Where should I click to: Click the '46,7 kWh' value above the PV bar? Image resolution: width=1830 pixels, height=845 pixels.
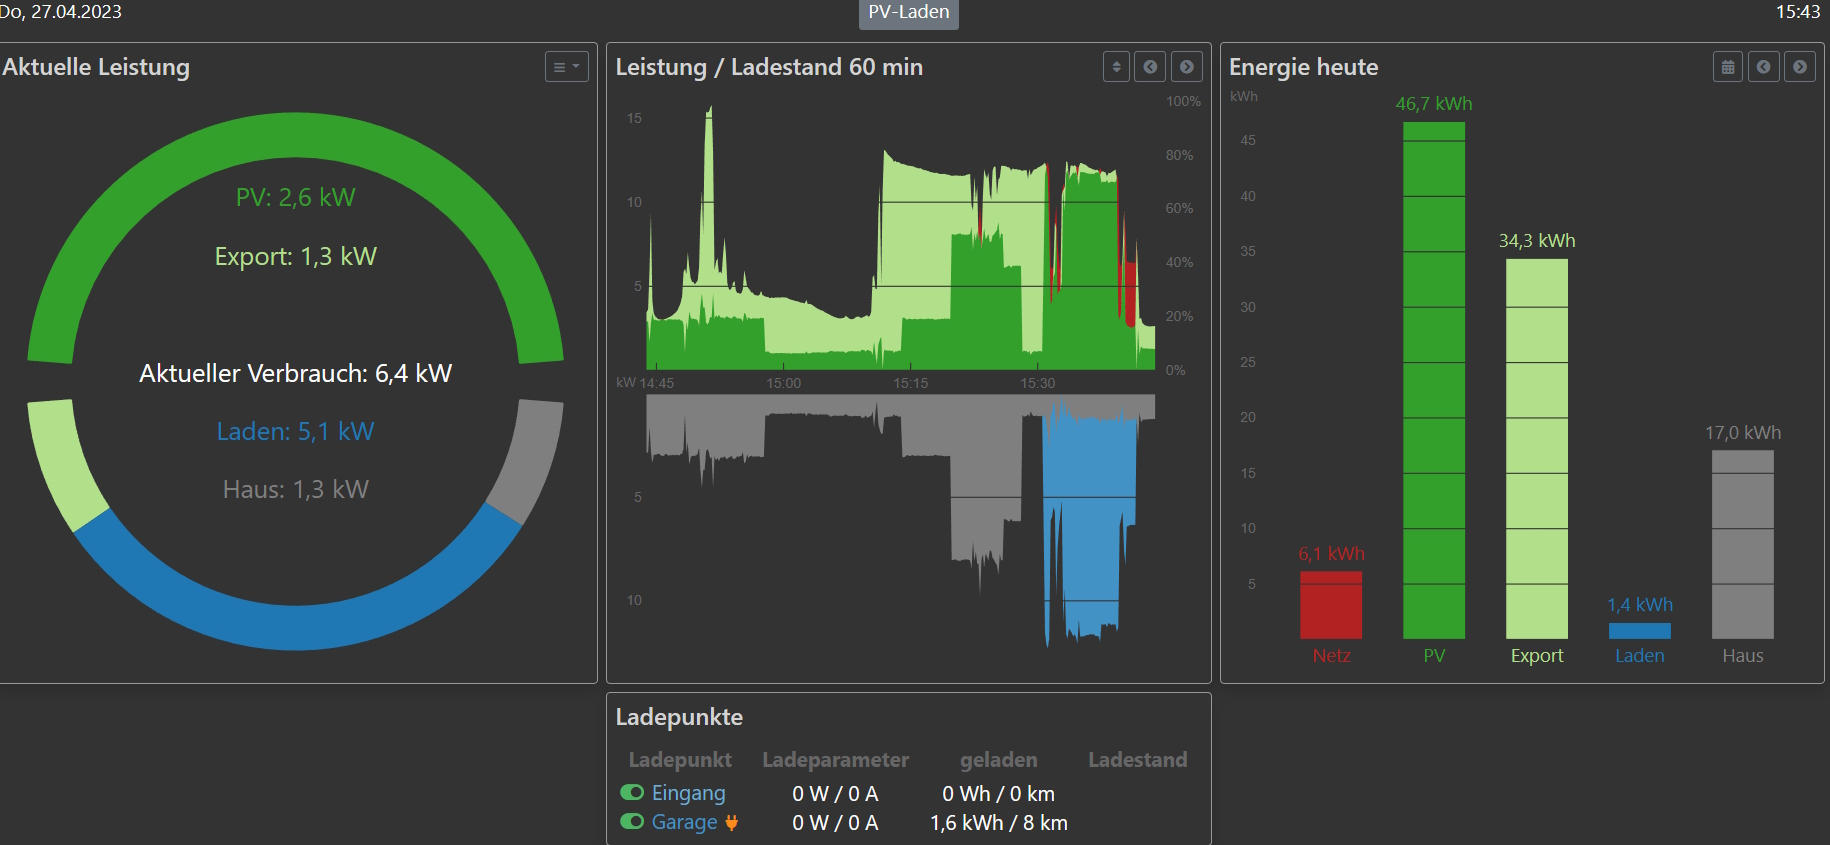[x=1434, y=104]
